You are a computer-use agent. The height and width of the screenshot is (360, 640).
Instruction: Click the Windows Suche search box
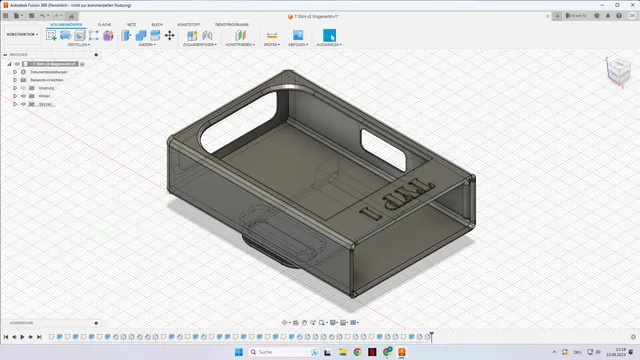283,352
